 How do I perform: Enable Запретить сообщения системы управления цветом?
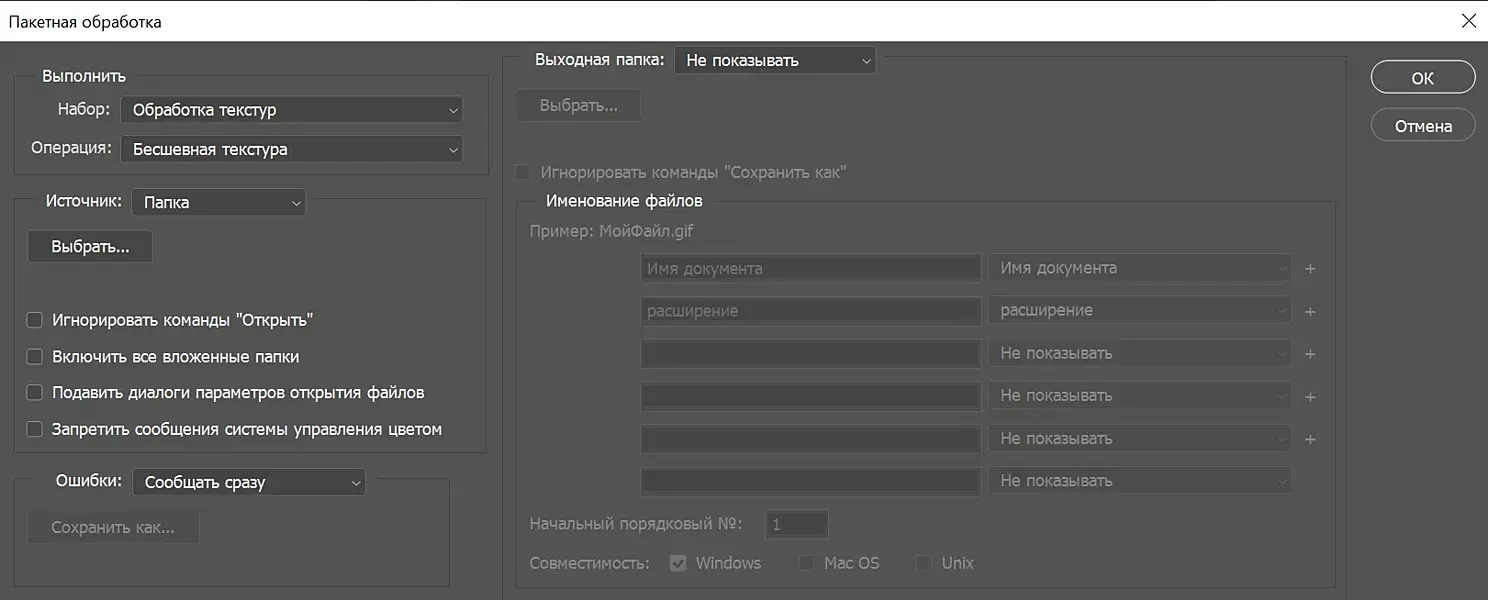(35, 430)
